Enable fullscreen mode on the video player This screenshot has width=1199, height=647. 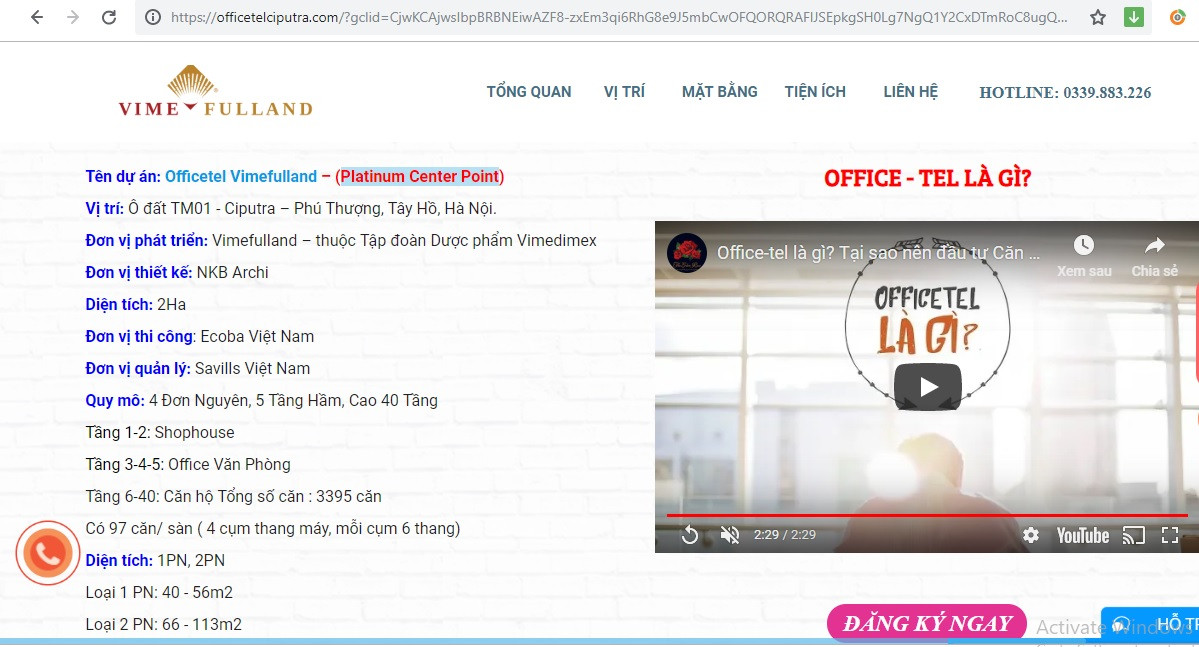tap(1169, 535)
